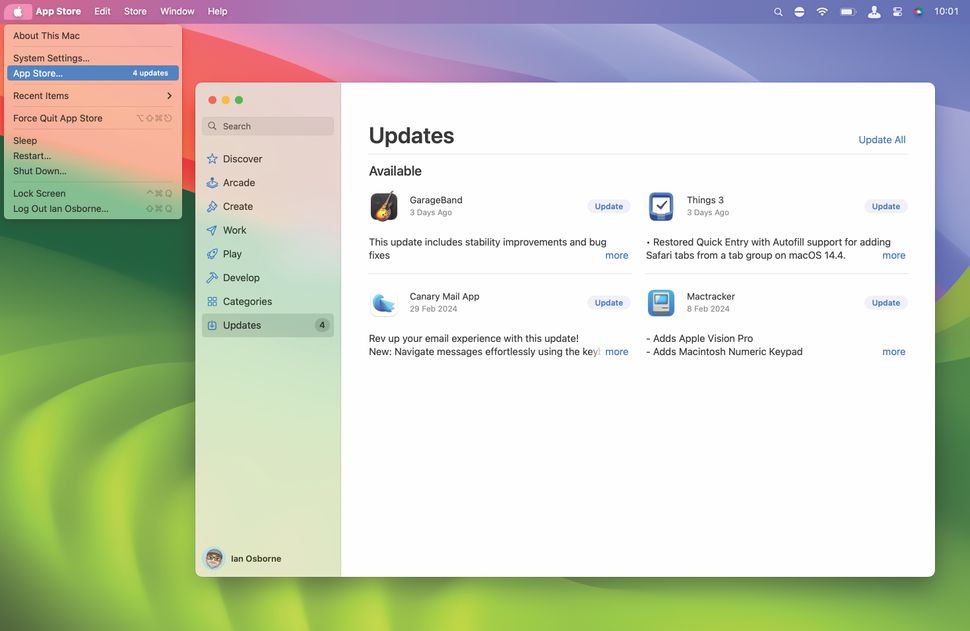Click the App Store search field
This screenshot has height=631, width=970.
(x=267, y=126)
